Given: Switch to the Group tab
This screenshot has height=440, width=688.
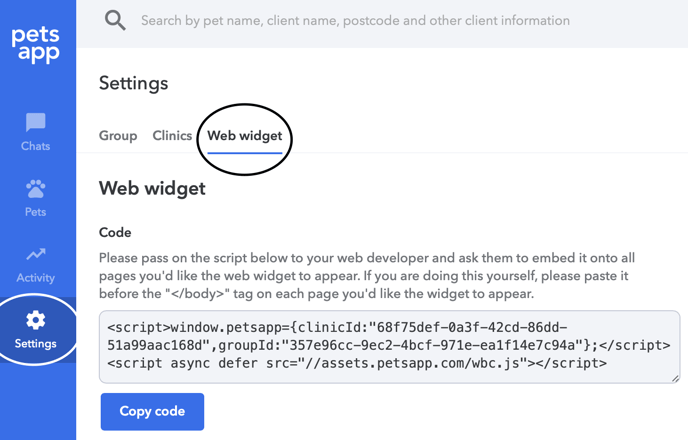Looking at the screenshot, I should (x=118, y=136).
